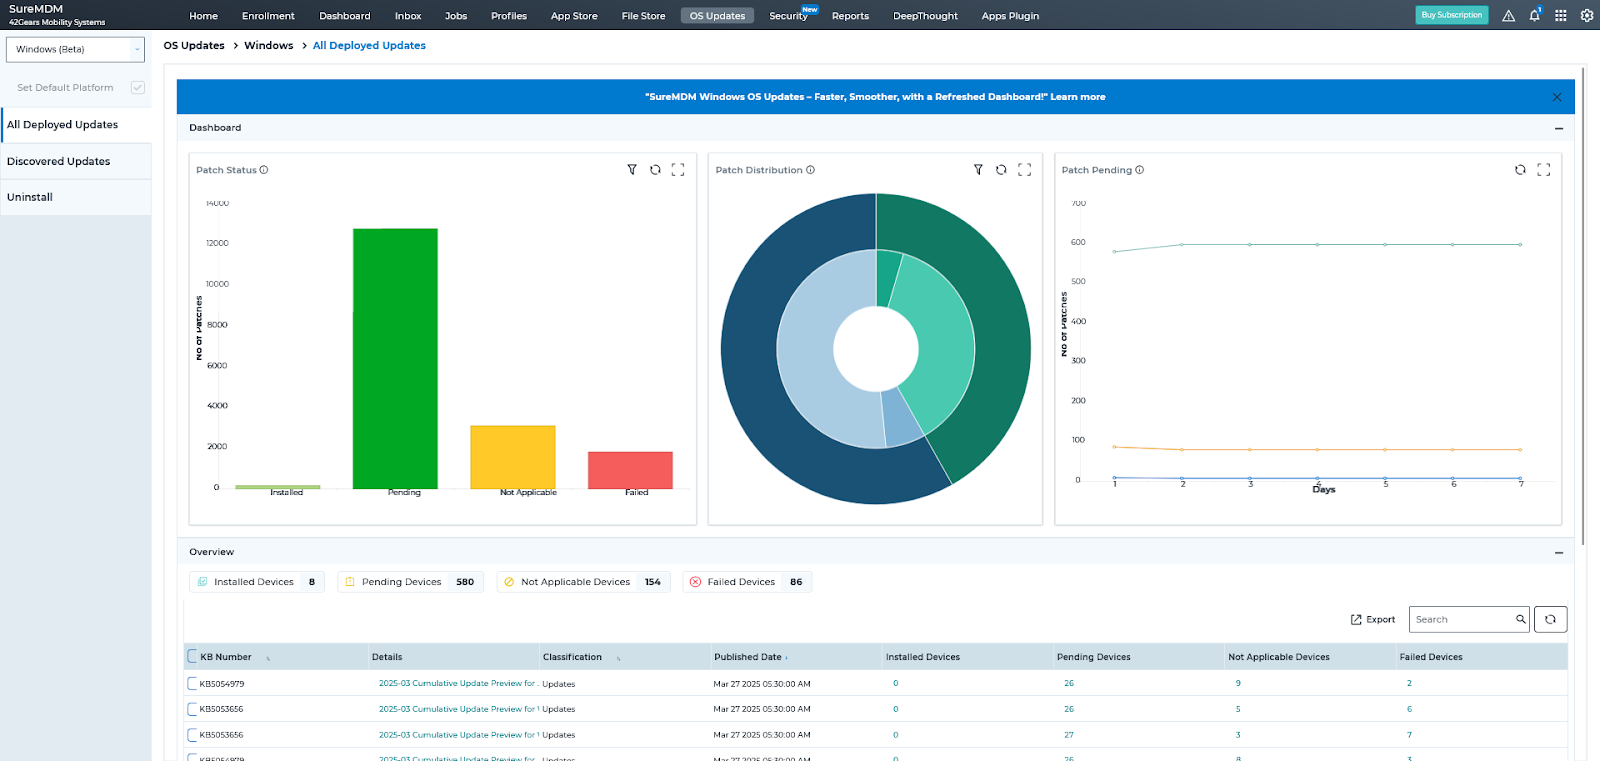Viewport: 1600px width, 761px height.
Task: Check the KB5053656 row with 26 pending devices
Action: click(x=192, y=709)
